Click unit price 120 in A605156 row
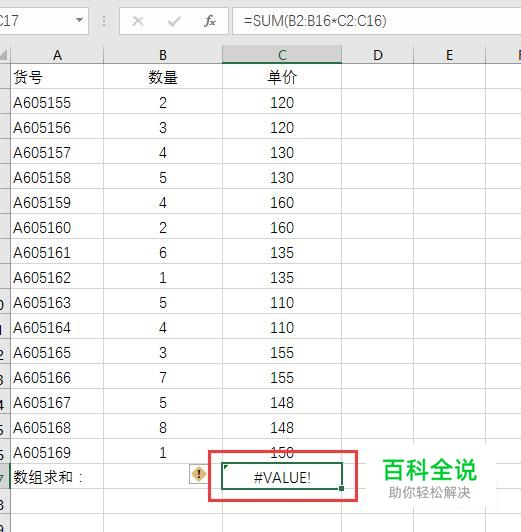Viewport: 521px width, 532px height. (282, 127)
